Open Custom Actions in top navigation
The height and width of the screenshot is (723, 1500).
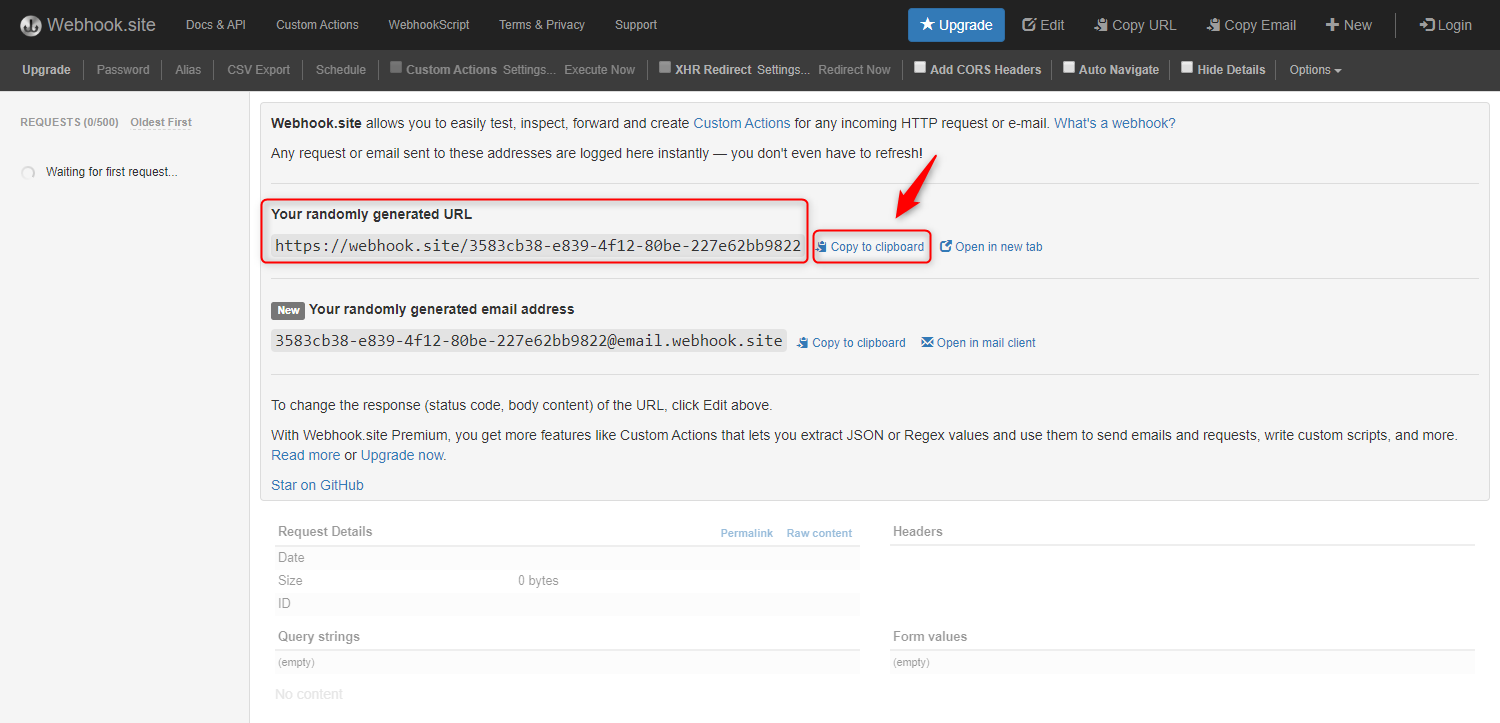click(317, 25)
